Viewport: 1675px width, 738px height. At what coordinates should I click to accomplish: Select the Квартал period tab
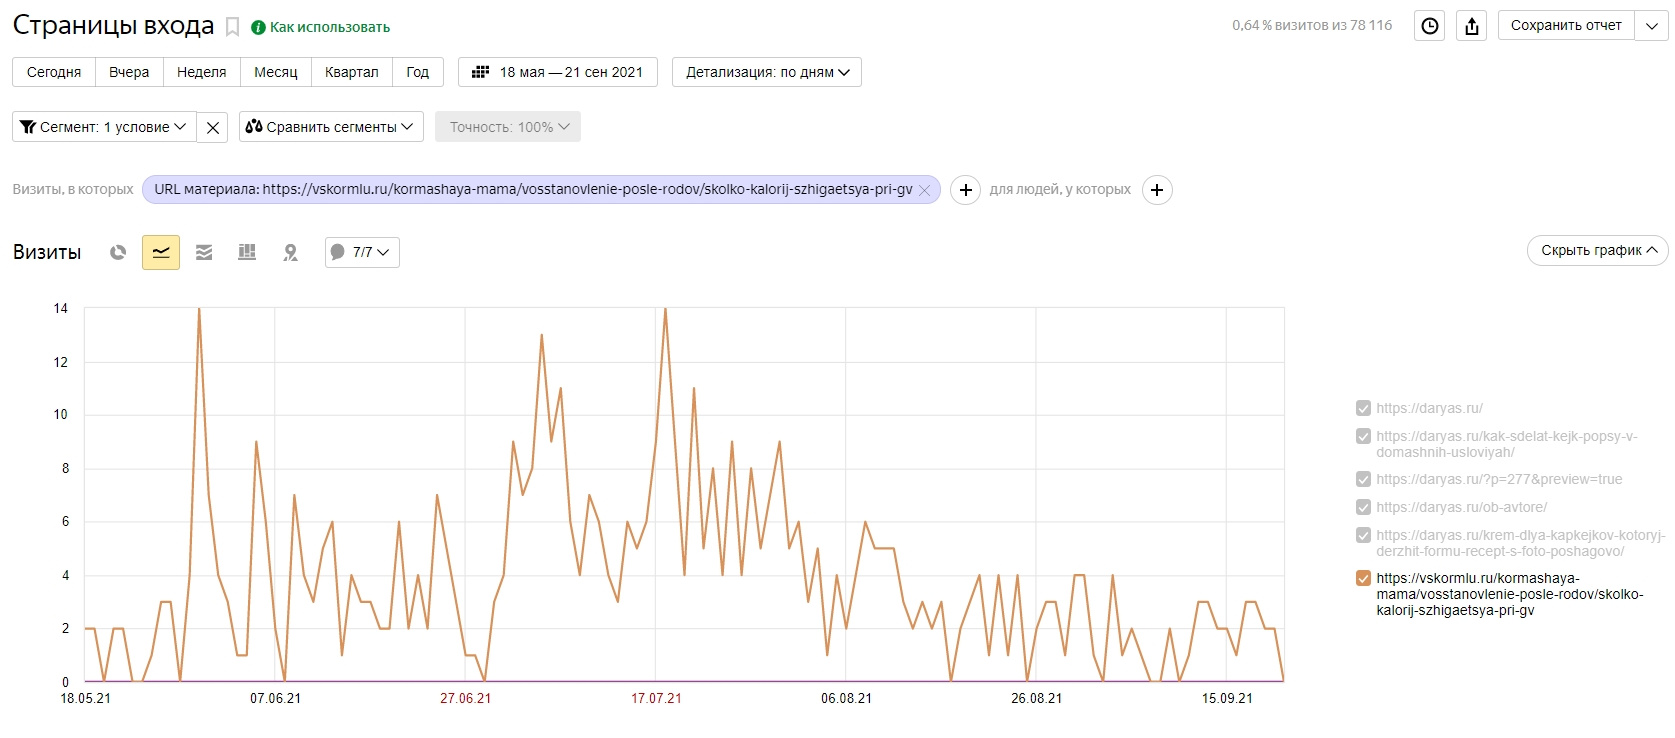coord(351,72)
